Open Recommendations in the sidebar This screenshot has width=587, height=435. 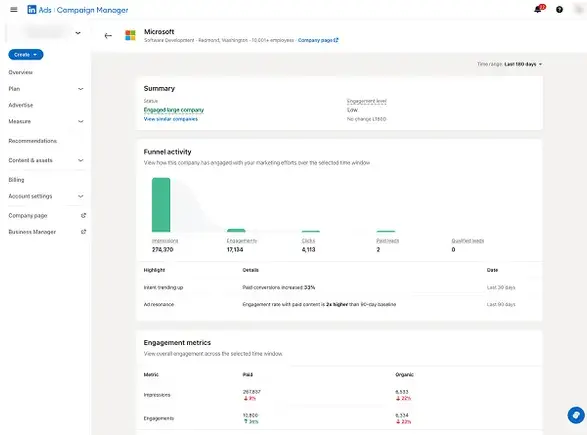click(x=33, y=141)
